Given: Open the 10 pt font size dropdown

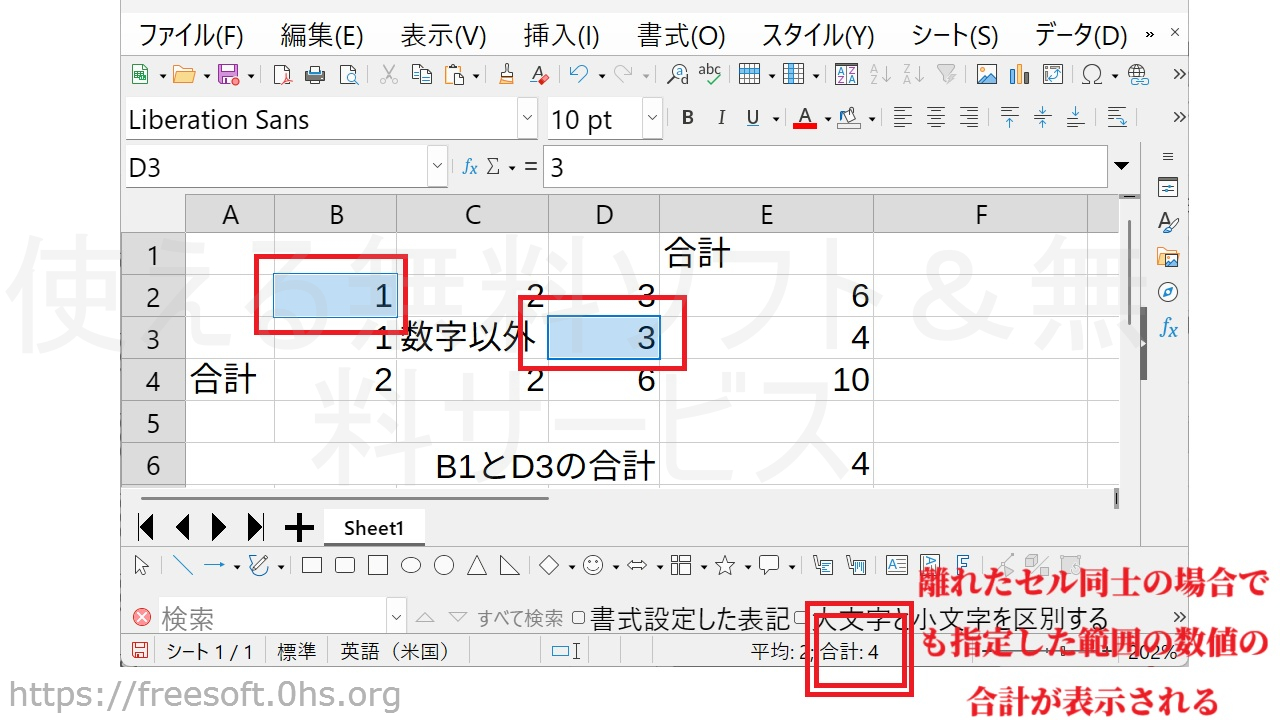Looking at the screenshot, I should (x=652, y=119).
